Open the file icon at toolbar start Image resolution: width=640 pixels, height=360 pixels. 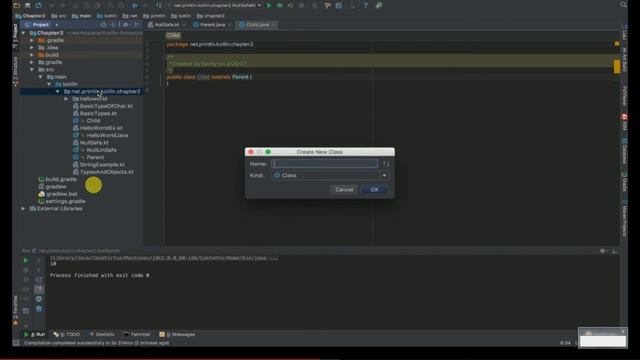click(17, 5)
